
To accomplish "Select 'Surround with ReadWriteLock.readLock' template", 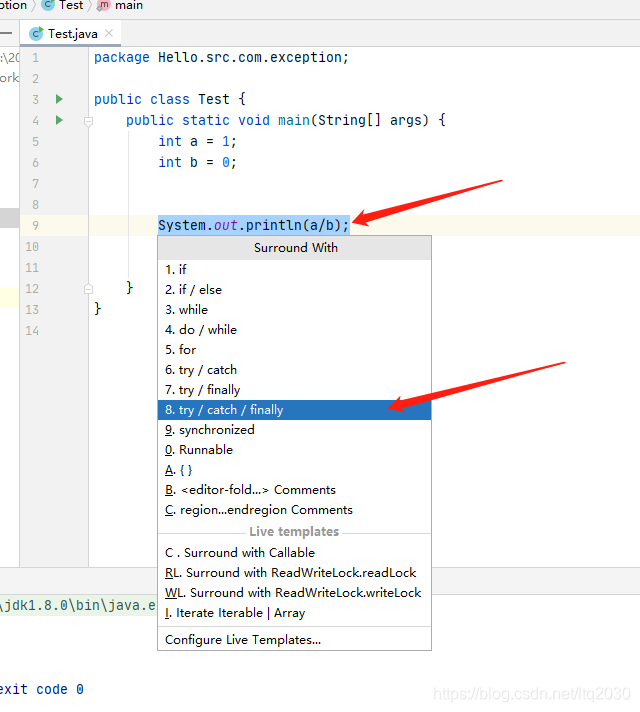I will tap(294, 573).
